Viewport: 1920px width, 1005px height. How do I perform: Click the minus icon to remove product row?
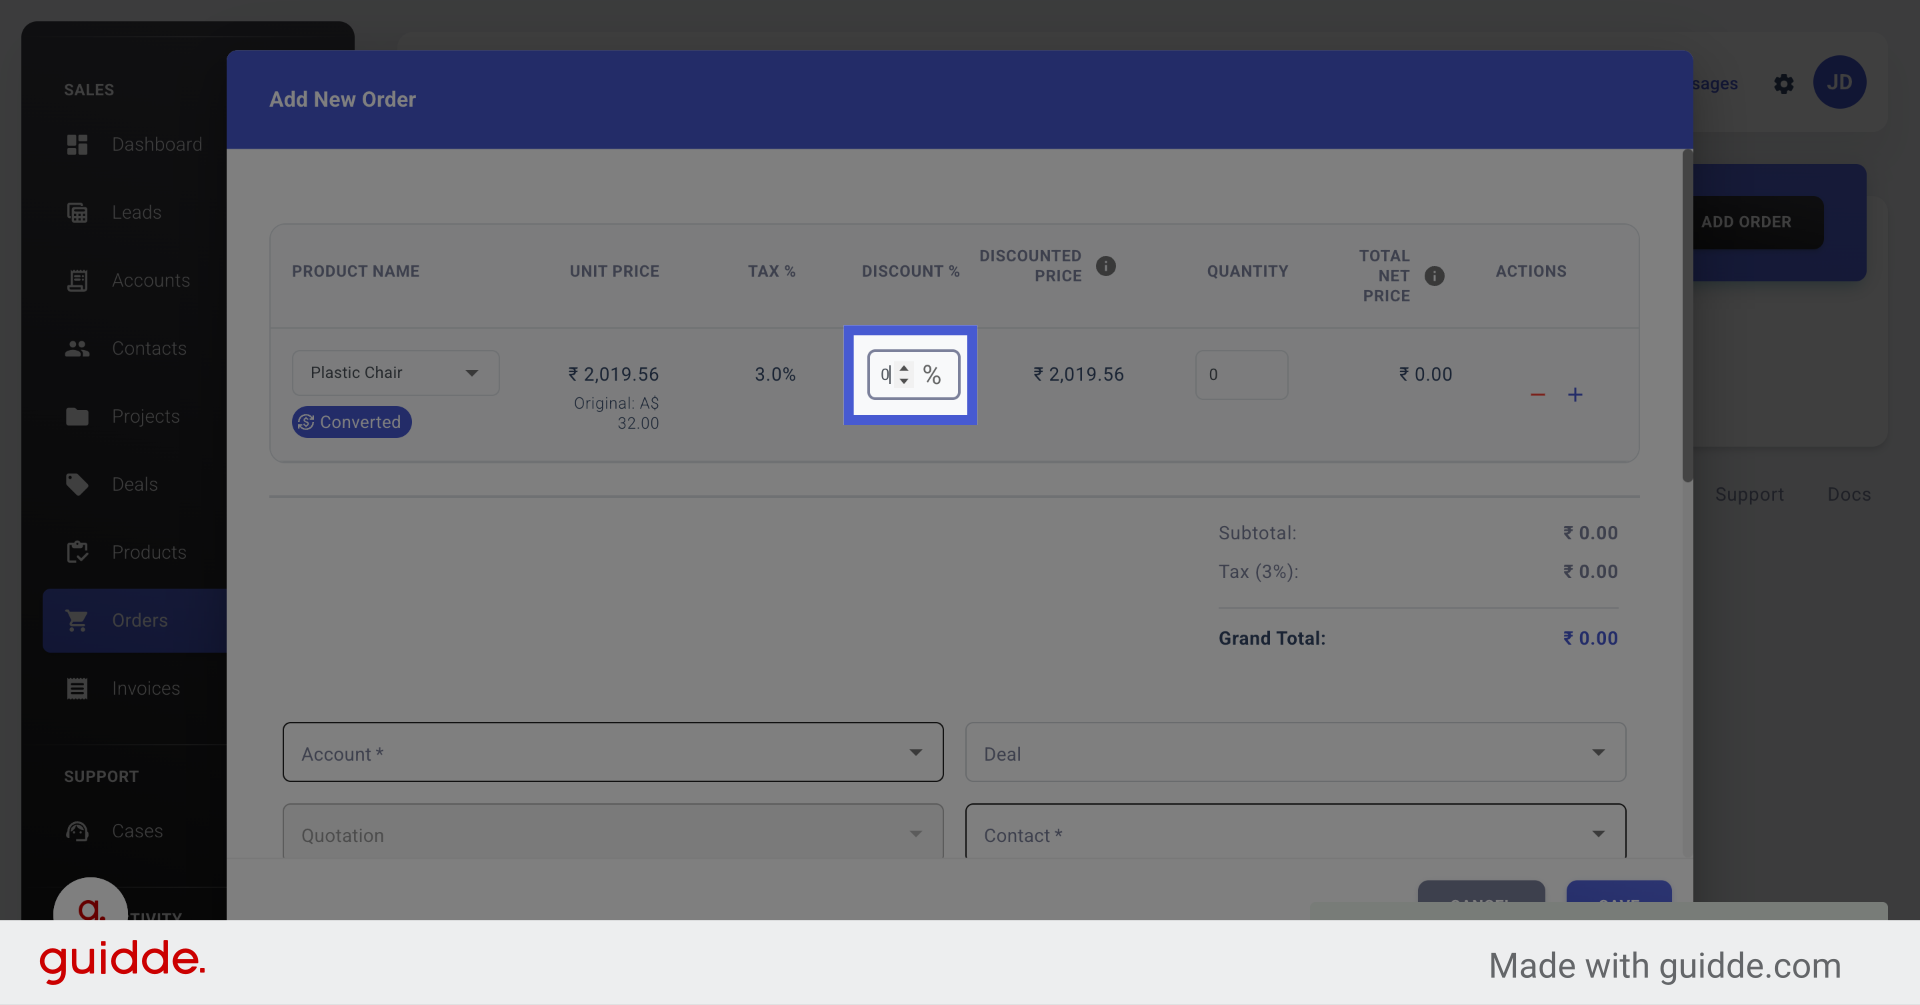pos(1537,395)
